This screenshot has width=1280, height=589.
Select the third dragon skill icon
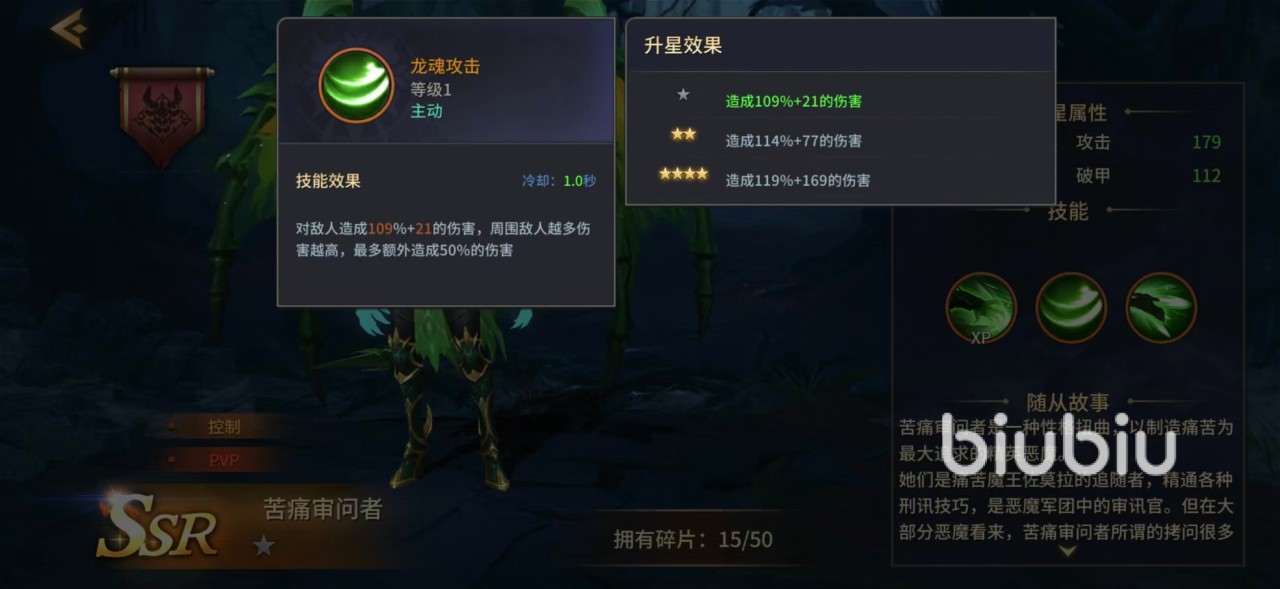point(1161,308)
